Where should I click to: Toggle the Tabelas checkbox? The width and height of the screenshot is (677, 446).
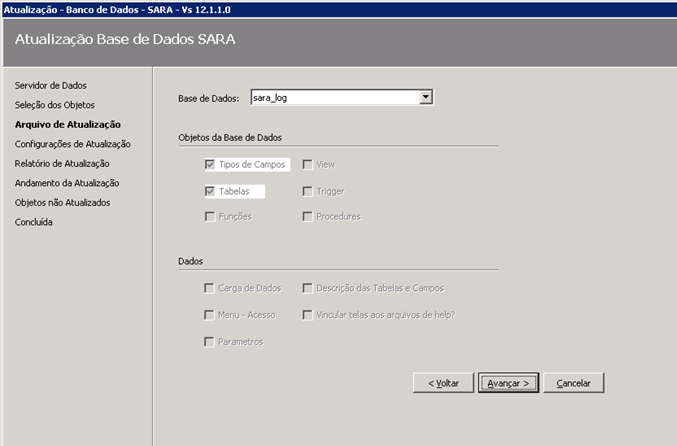tap(210, 191)
